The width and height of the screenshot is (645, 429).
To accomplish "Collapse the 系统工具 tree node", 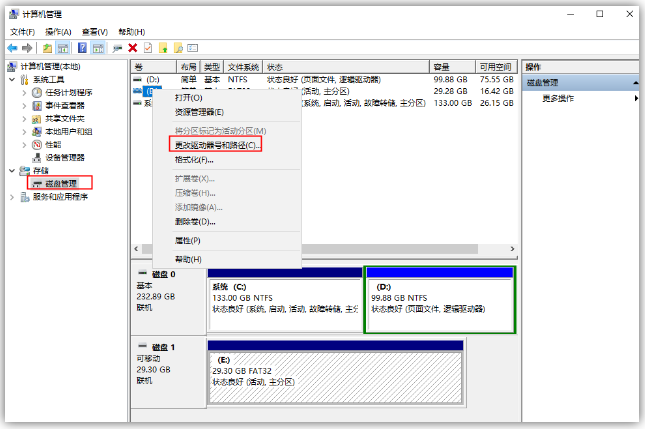I will pyautogui.click(x=12, y=79).
